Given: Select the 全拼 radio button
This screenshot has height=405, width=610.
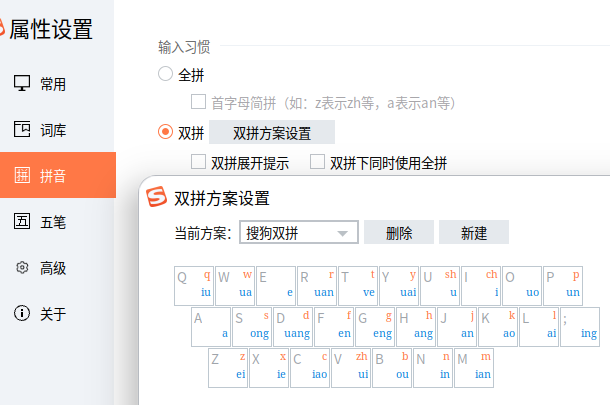Looking at the screenshot, I should [165, 74].
